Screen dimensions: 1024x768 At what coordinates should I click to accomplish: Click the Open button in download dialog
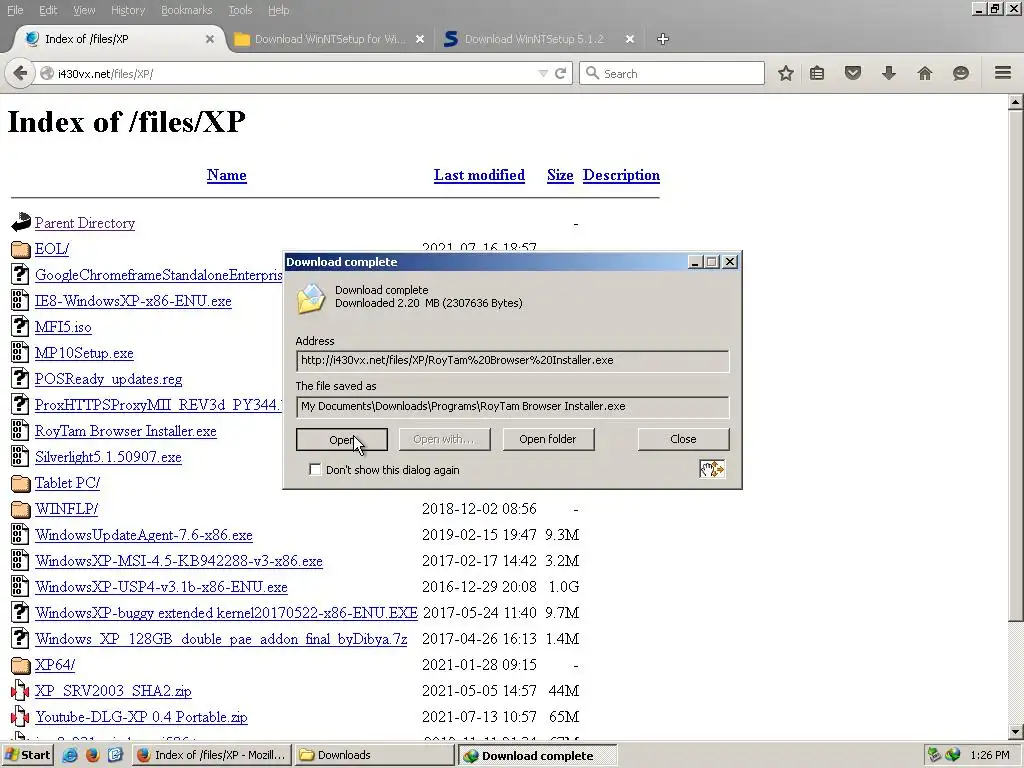342,440
